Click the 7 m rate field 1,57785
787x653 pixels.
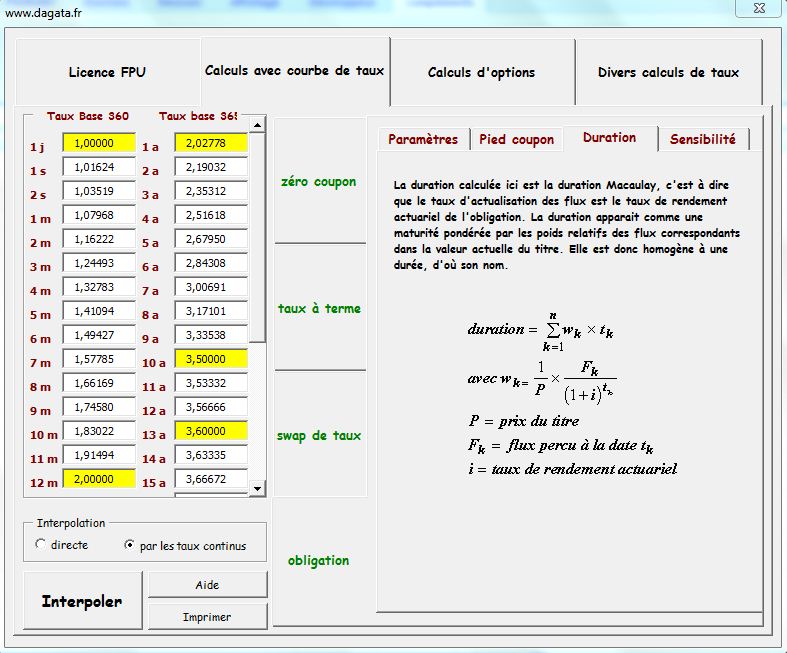pos(99,359)
